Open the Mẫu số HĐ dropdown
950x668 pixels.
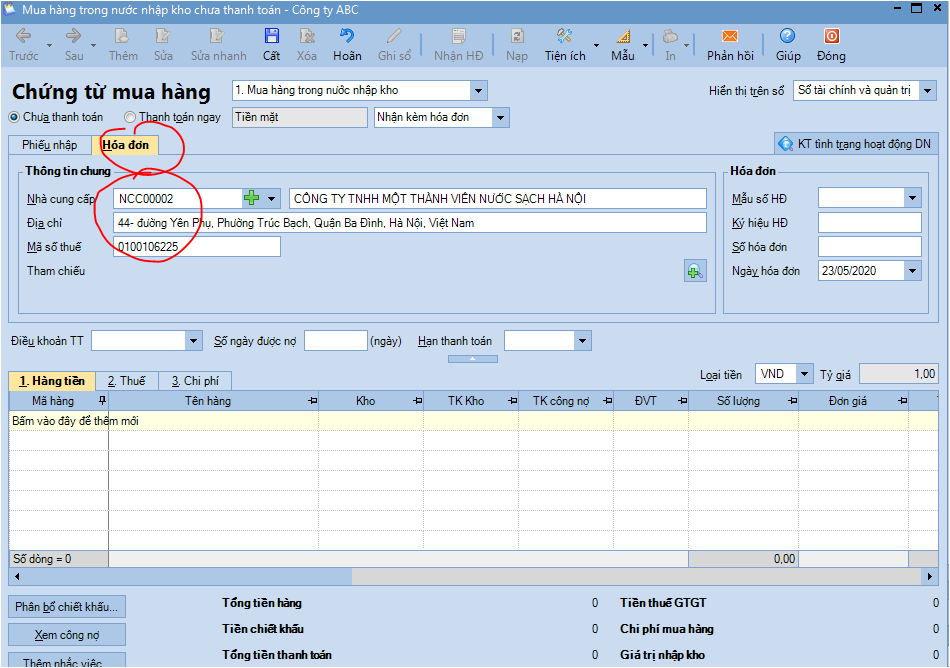pyautogui.click(x=912, y=197)
